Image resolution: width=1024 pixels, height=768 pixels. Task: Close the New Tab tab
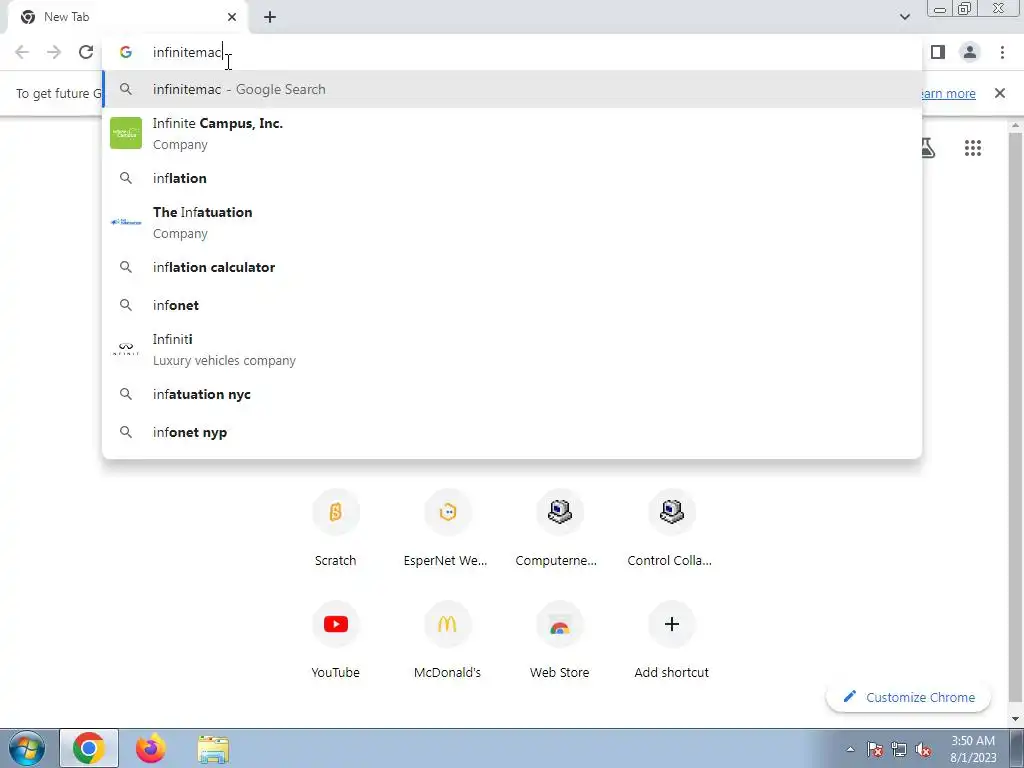coord(232,17)
